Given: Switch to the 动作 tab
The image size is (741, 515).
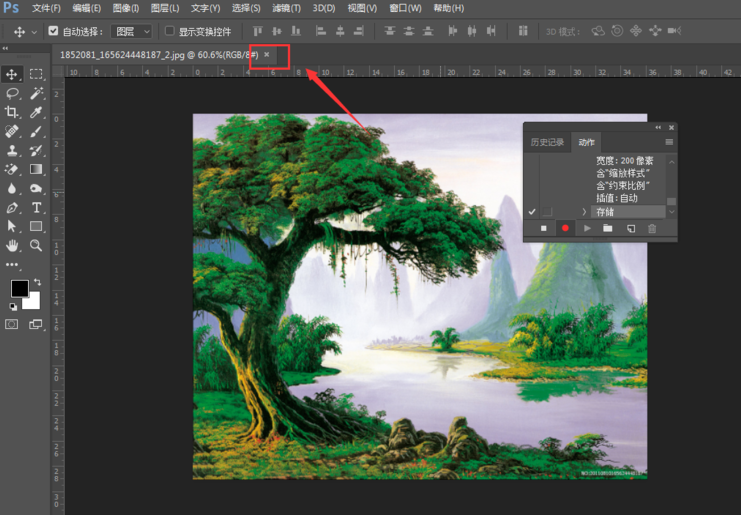Looking at the screenshot, I should 586,142.
